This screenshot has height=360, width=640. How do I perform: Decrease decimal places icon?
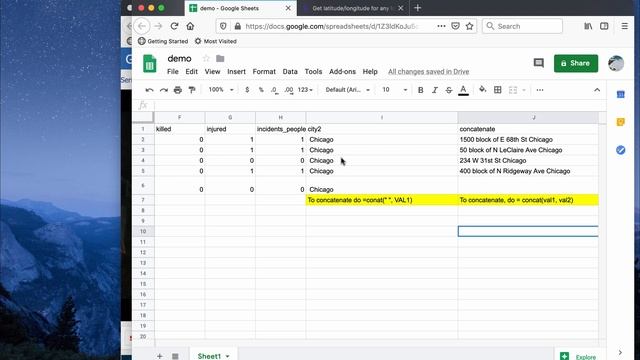[274, 90]
